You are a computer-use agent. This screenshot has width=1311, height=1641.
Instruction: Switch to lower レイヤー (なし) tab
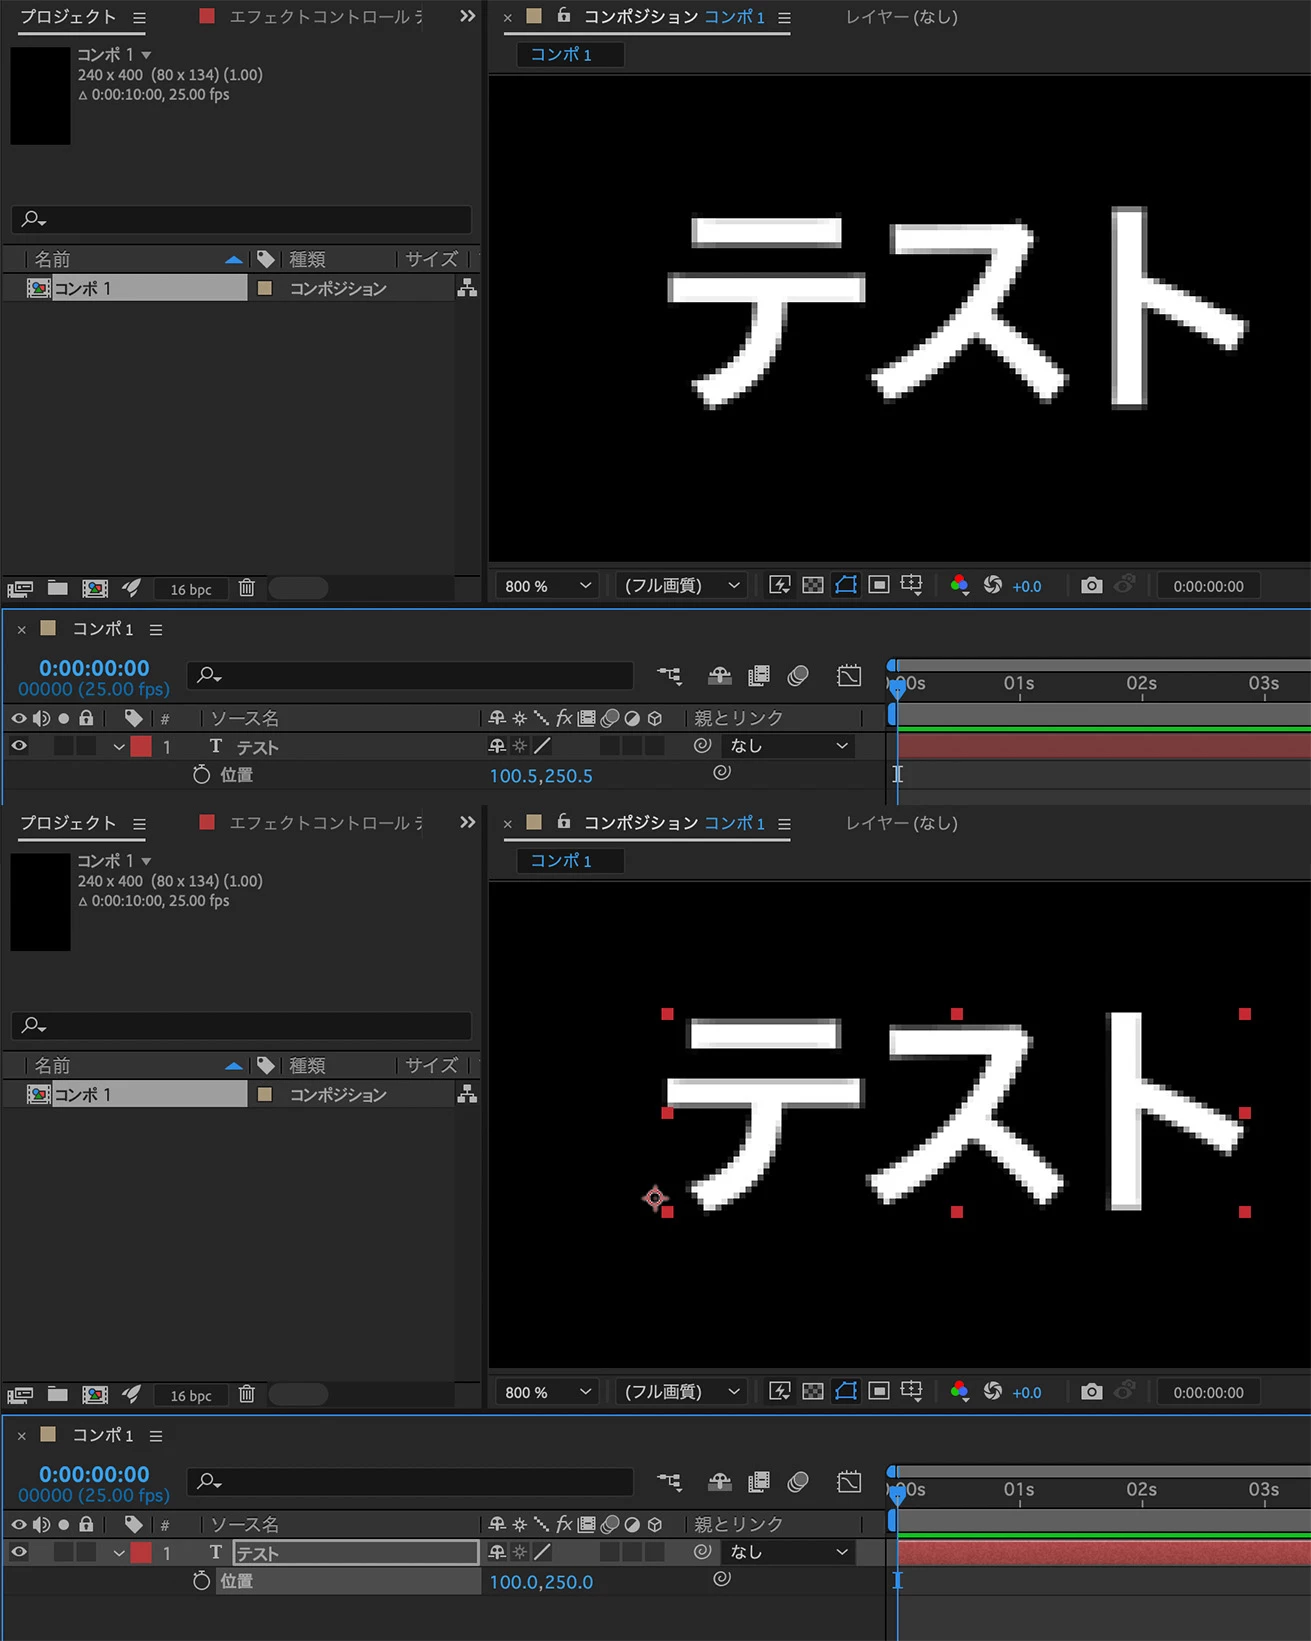901,823
